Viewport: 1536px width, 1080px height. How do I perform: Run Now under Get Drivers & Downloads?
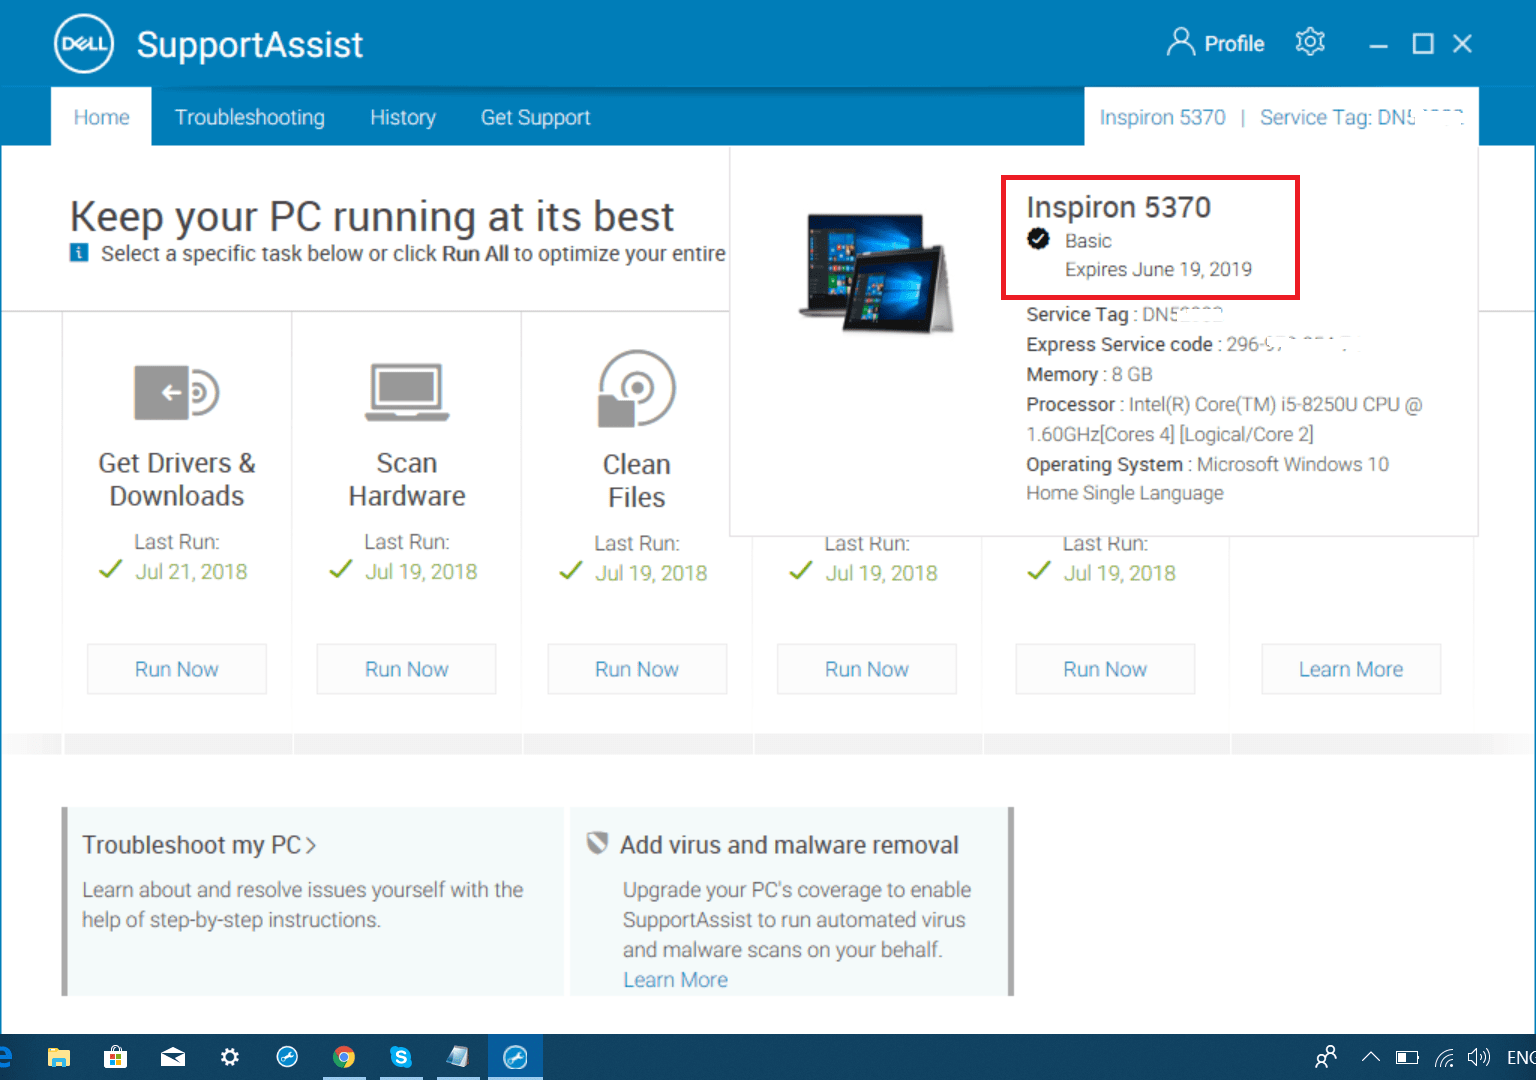pos(177,669)
